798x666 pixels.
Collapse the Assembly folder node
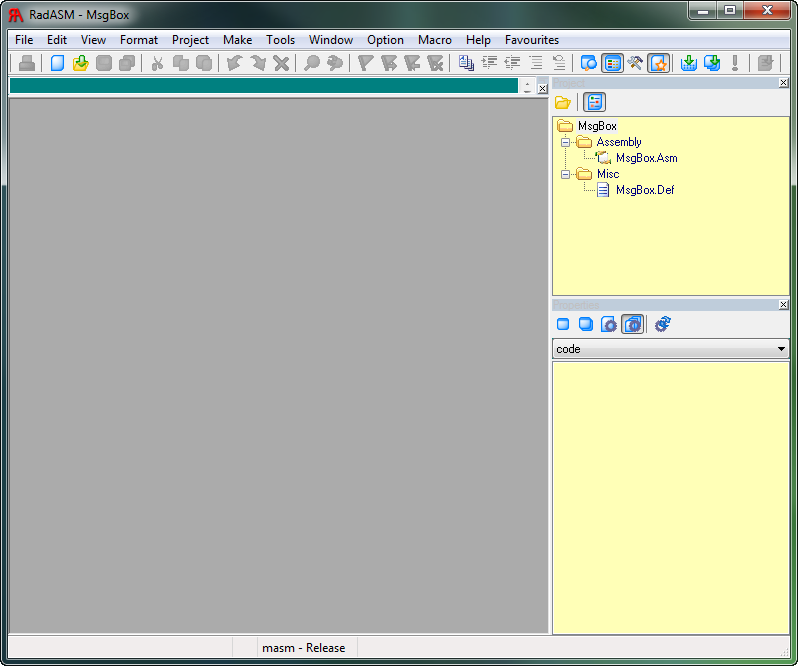pos(565,142)
